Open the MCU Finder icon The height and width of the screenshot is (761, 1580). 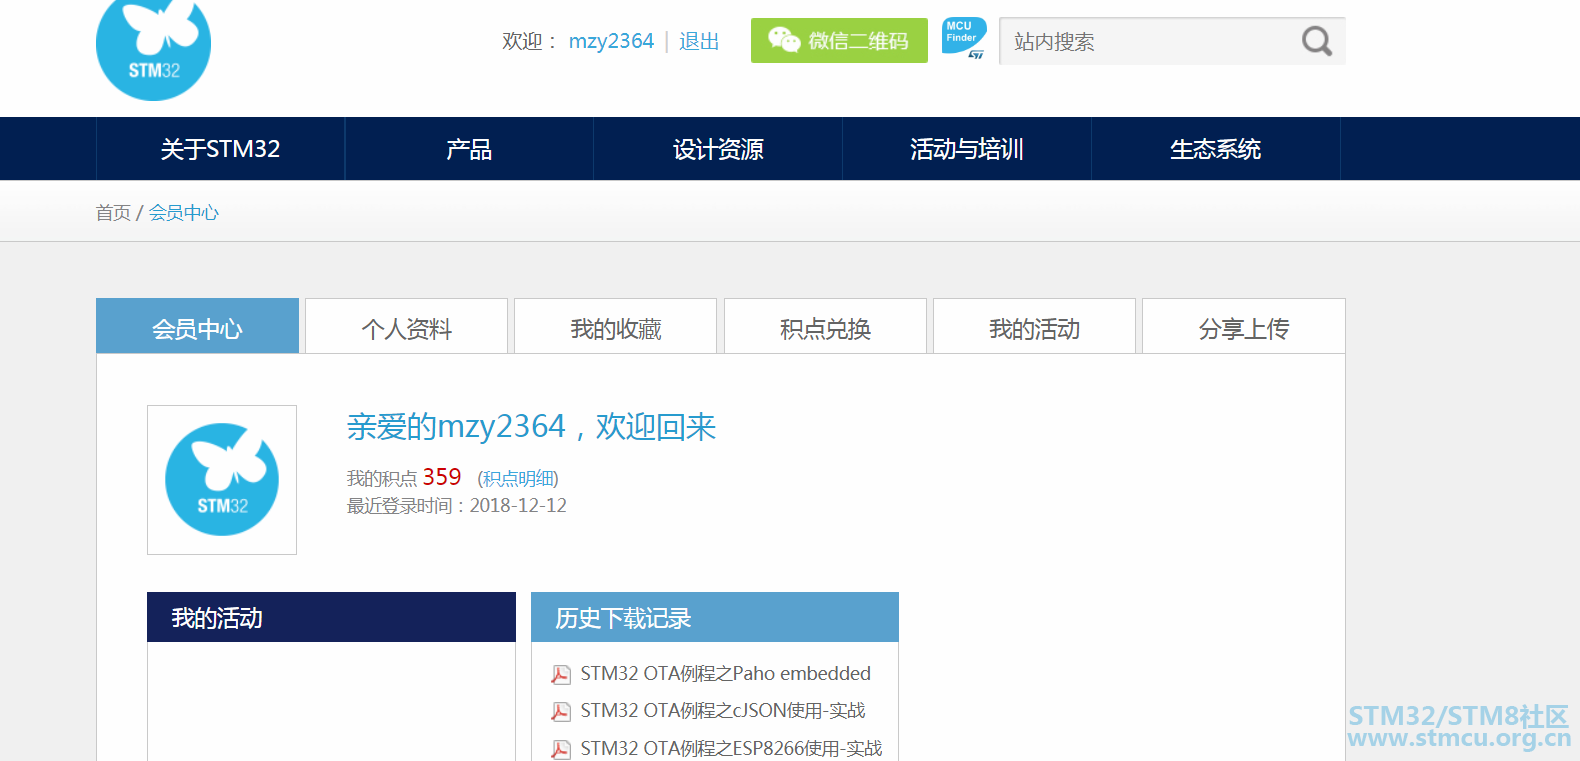tap(964, 39)
